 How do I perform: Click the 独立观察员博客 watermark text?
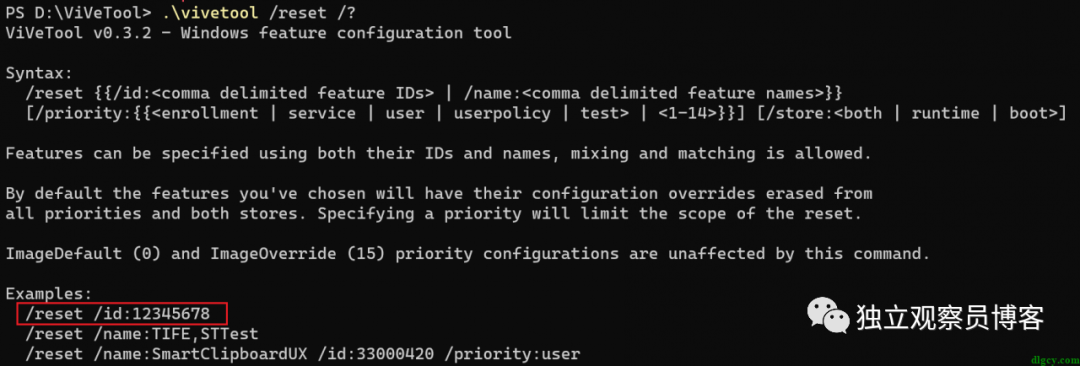950,316
